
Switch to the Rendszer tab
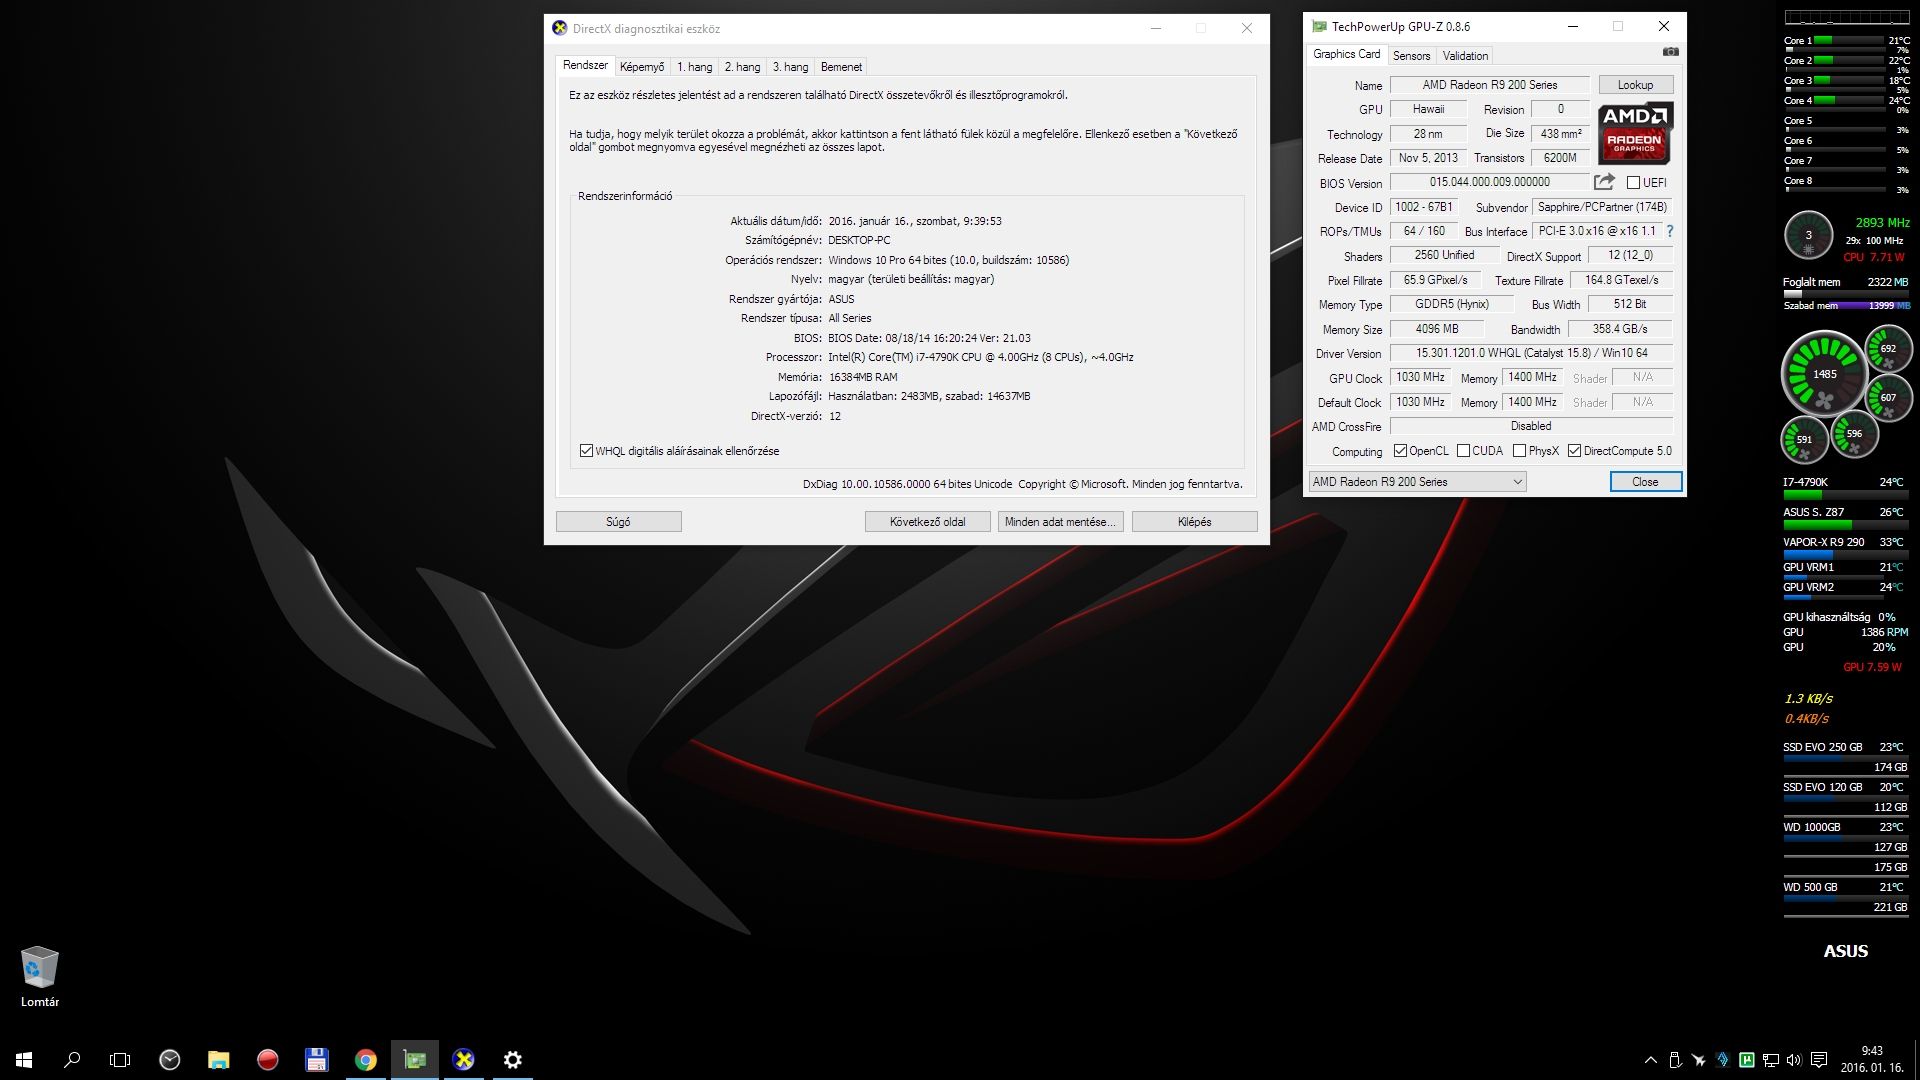pyautogui.click(x=585, y=65)
